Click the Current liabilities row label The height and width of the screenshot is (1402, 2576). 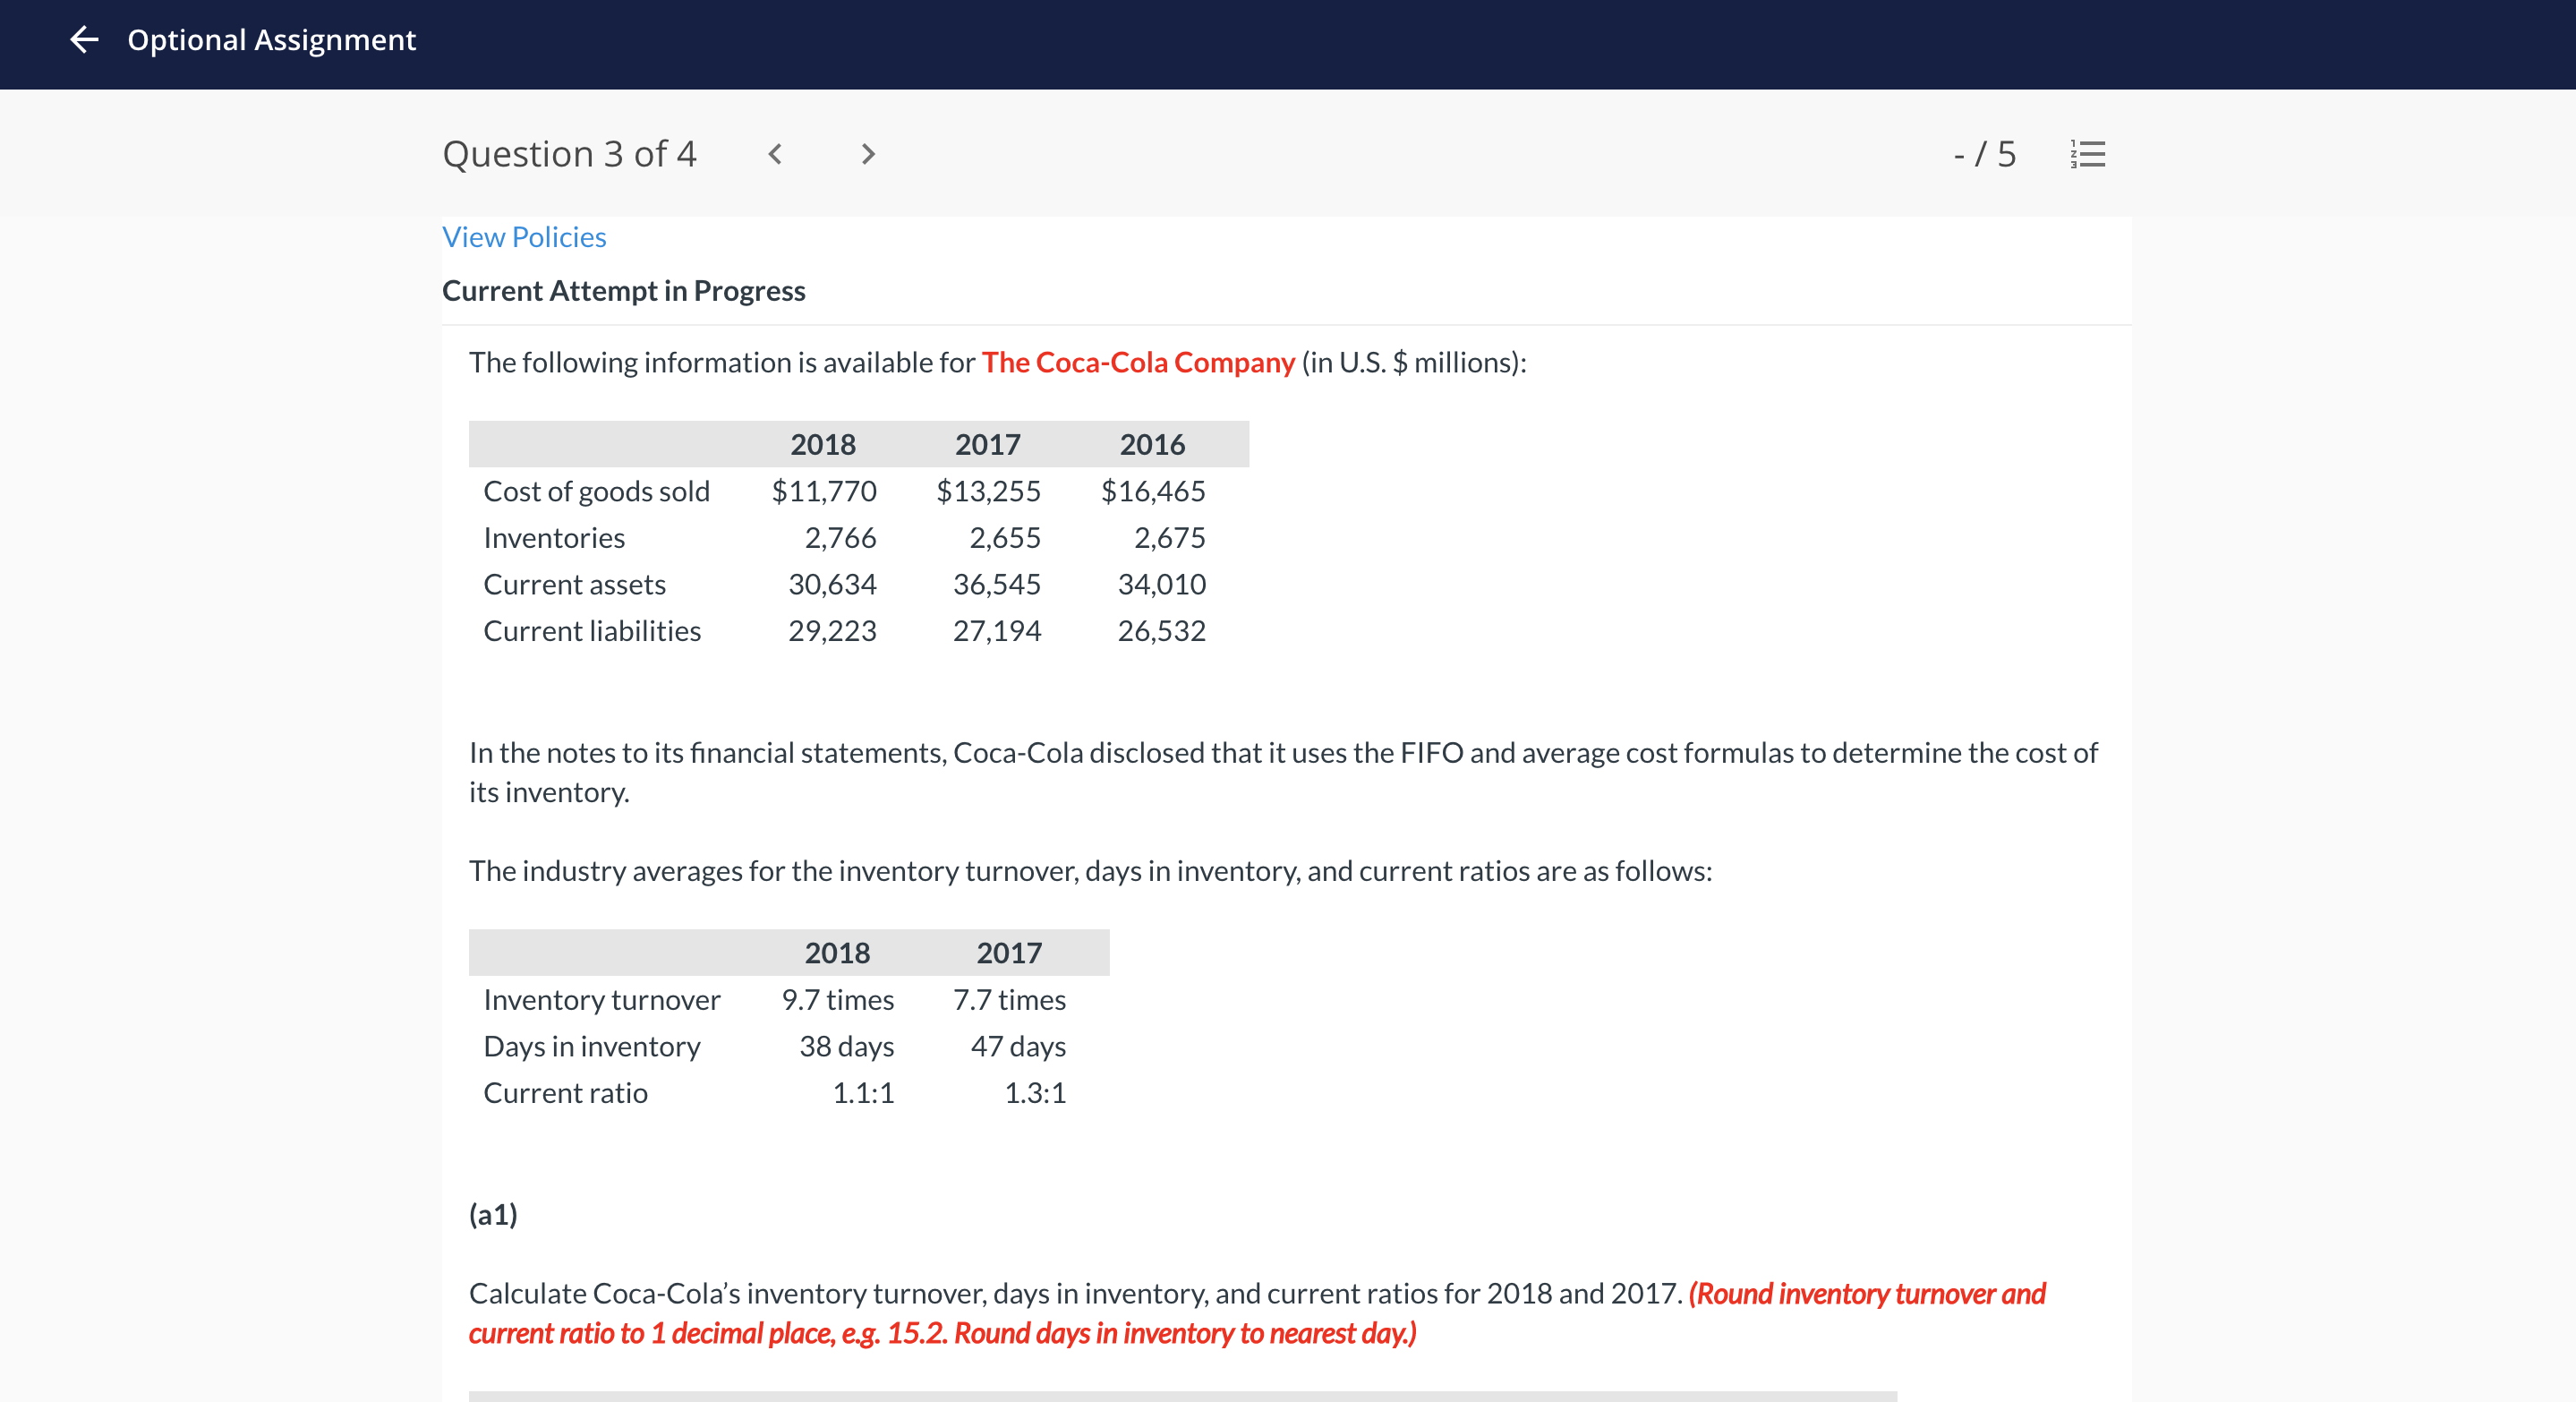coord(591,631)
